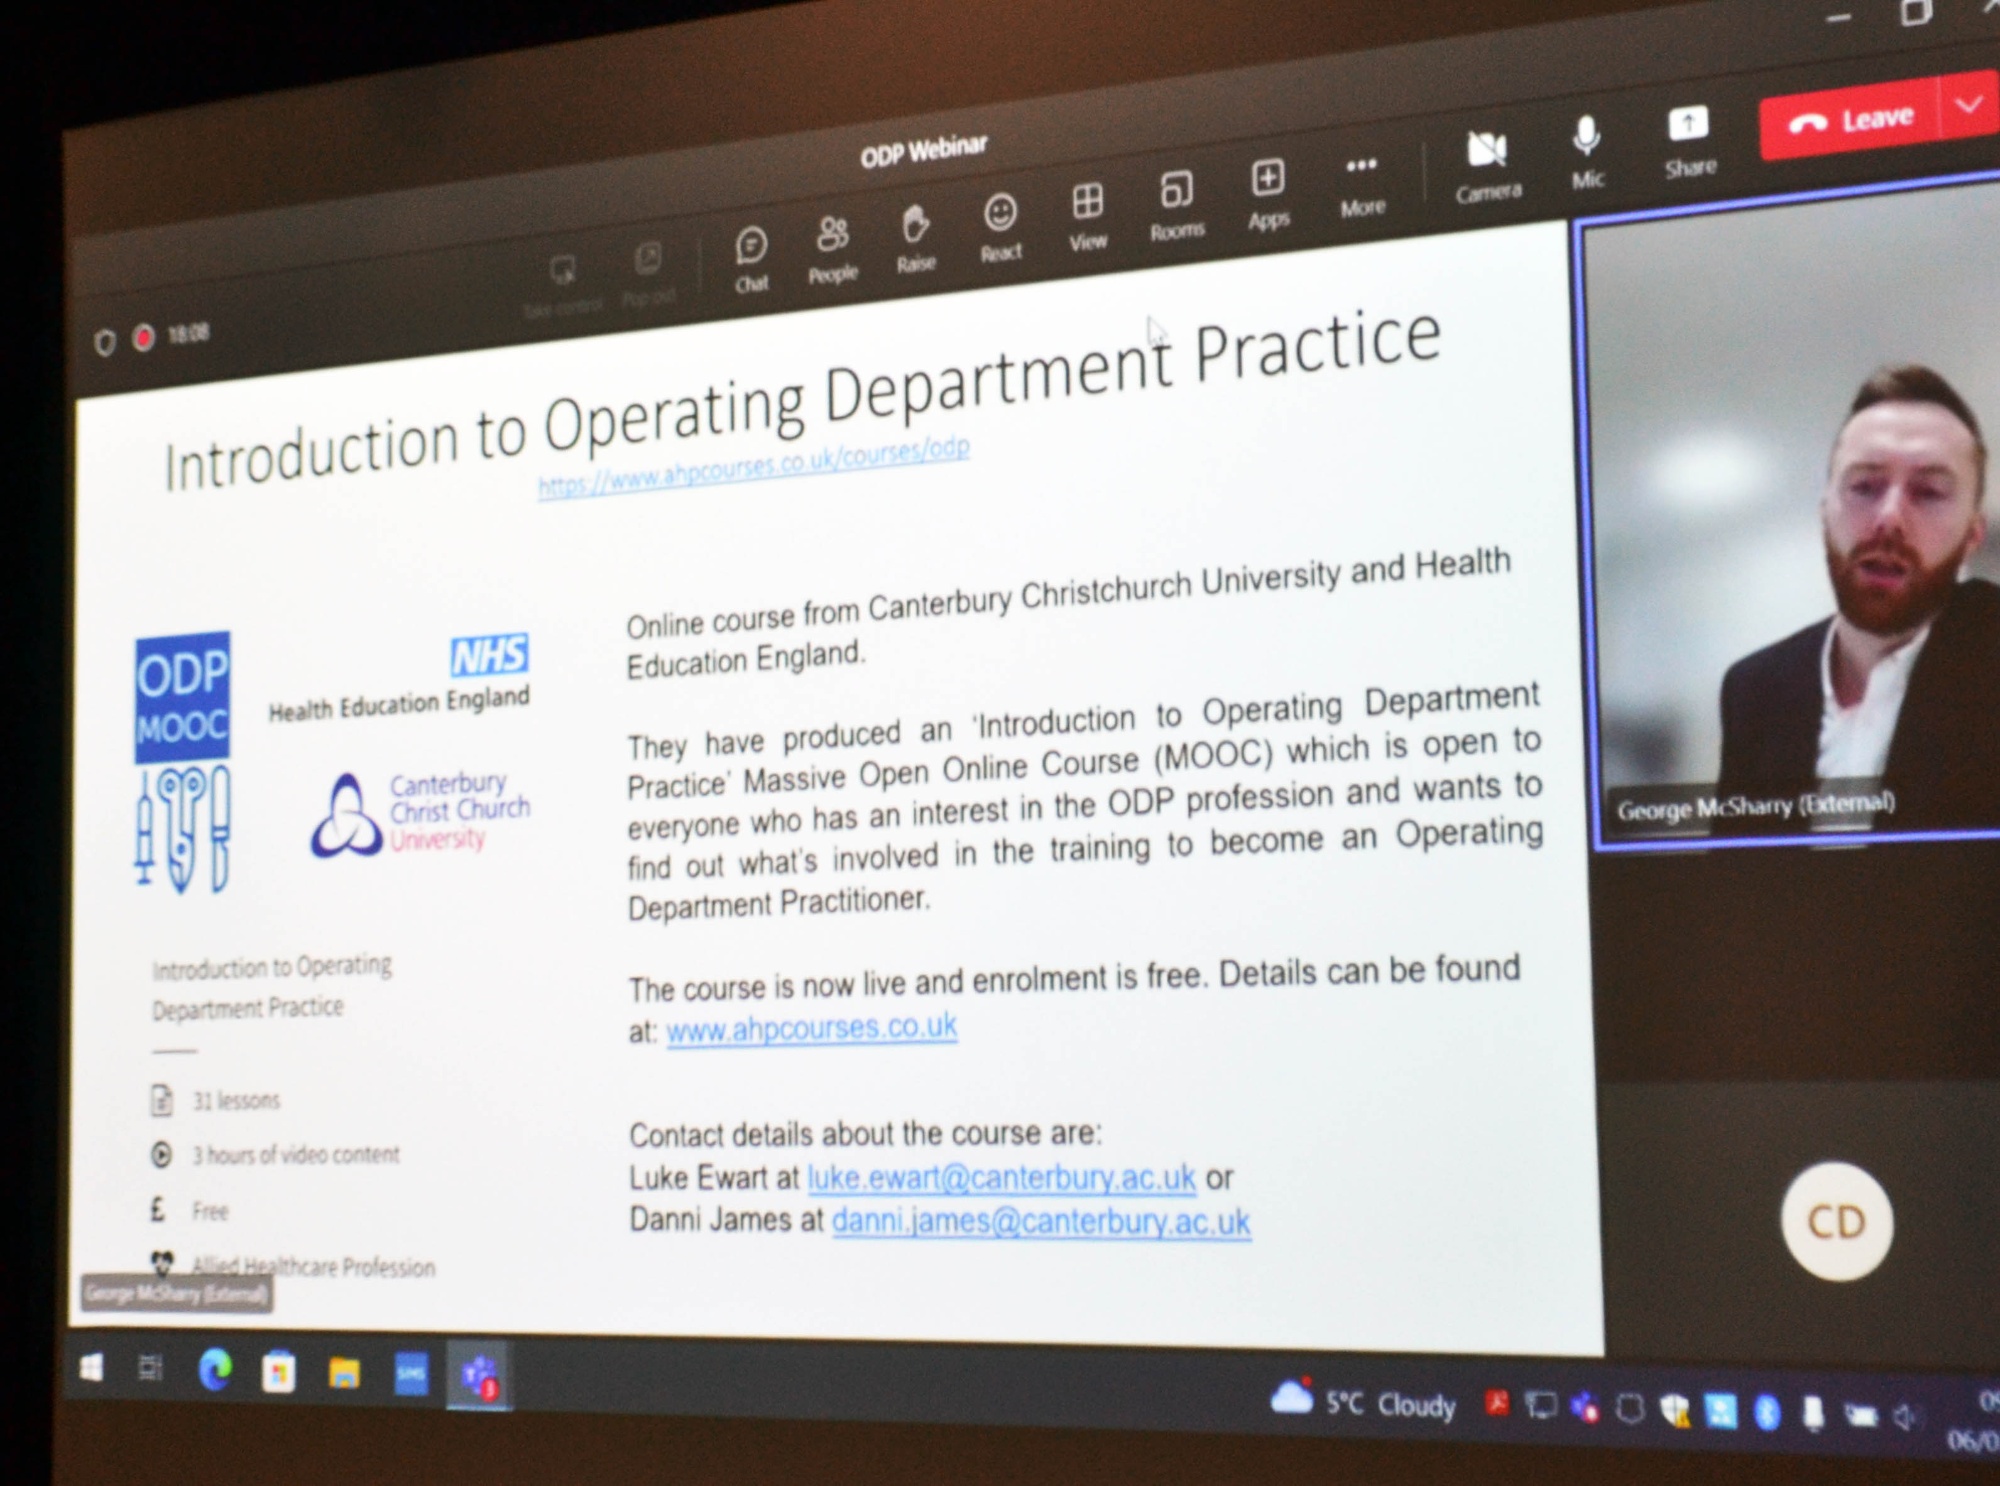Open the volume speaker tray icon
Screen dimensions: 2000x1486
[1905, 1417]
